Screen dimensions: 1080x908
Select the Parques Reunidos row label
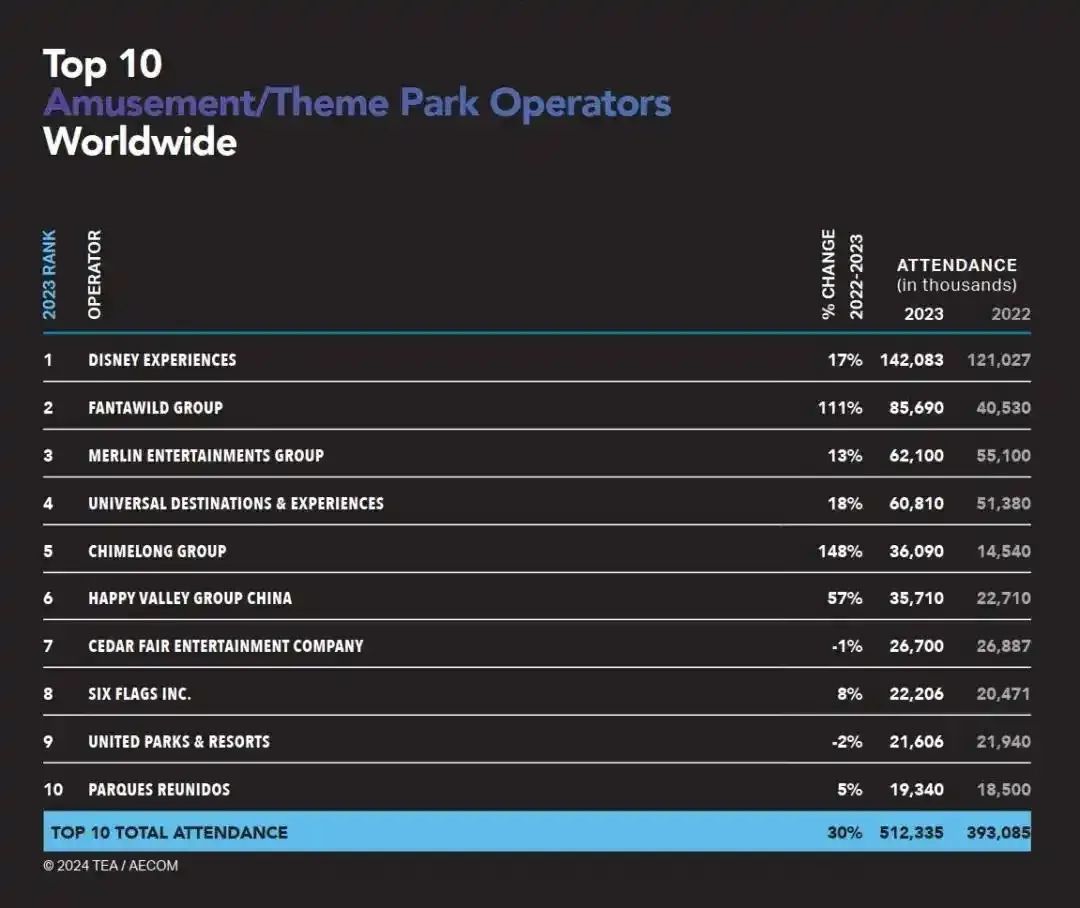(159, 790)
